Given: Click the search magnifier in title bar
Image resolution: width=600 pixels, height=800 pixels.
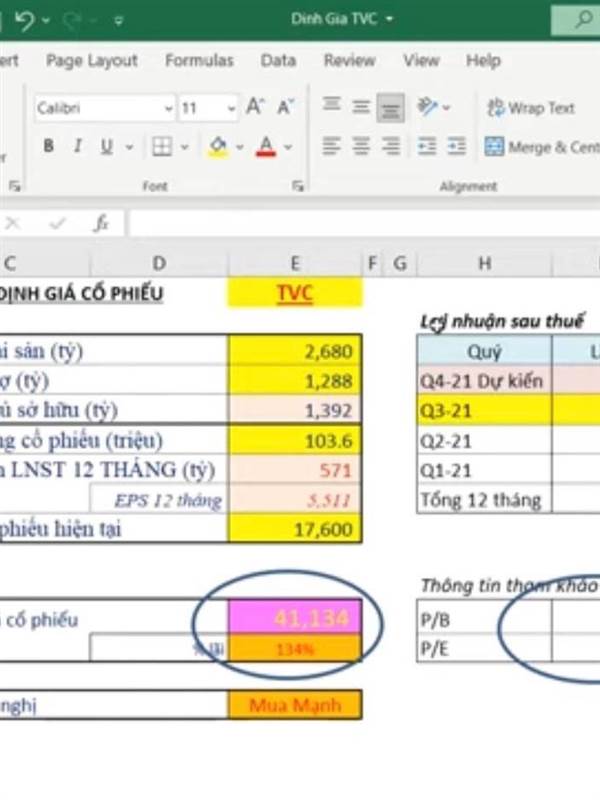Looking at the screenshot, I should 583,19.
